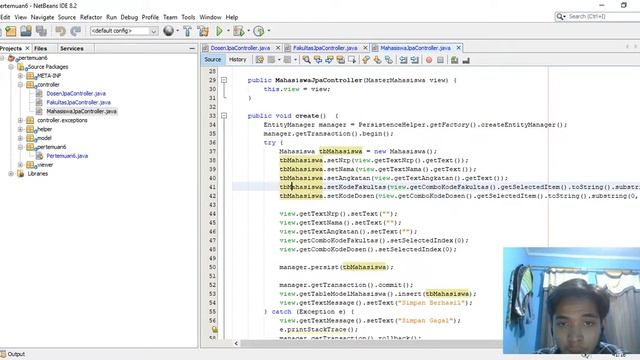Click the search magnifier icon top right
This screenshot has height=360, width=640.
click(560, 16)
